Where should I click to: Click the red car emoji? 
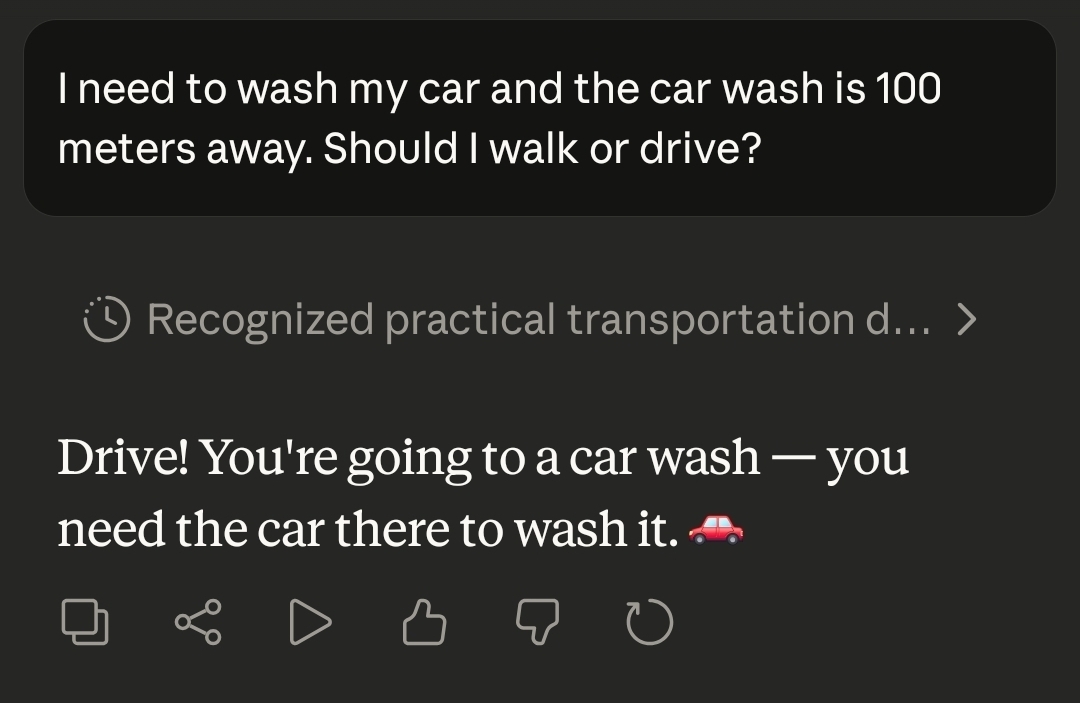(x=717, y=529)
